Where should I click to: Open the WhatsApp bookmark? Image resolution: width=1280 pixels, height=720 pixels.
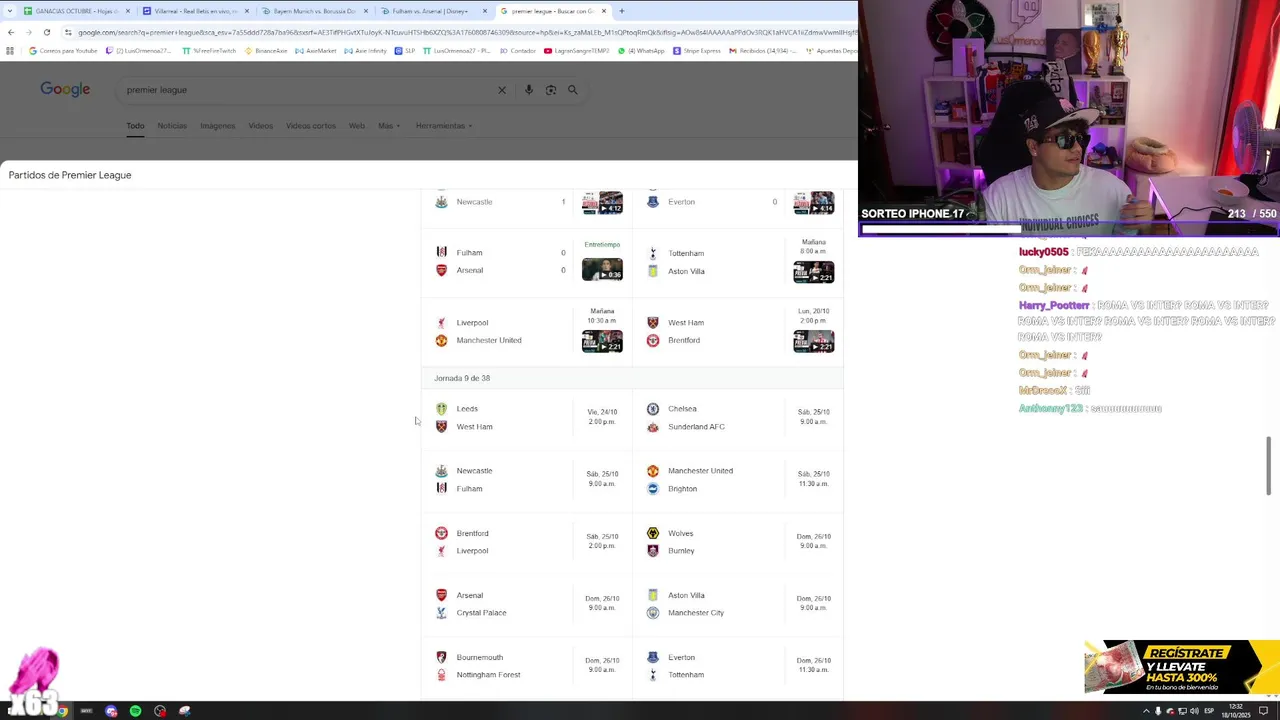pos(641,51)
